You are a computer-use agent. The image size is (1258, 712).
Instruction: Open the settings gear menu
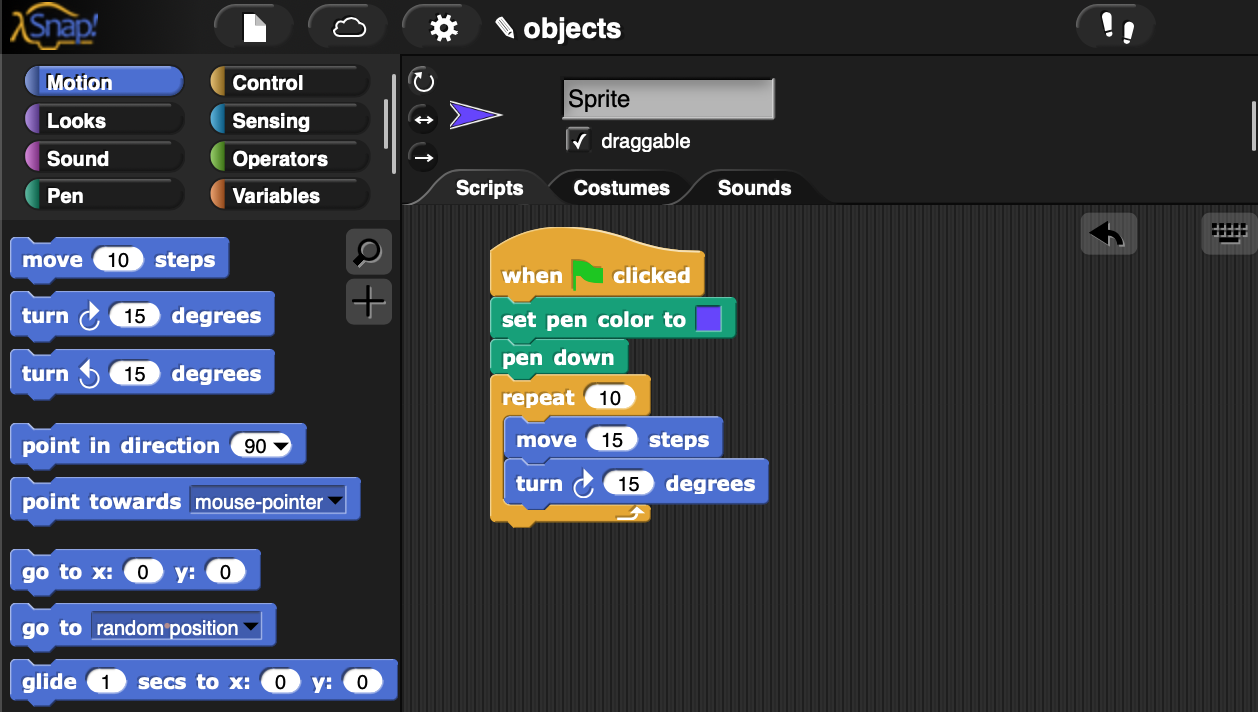pos(442,27)
